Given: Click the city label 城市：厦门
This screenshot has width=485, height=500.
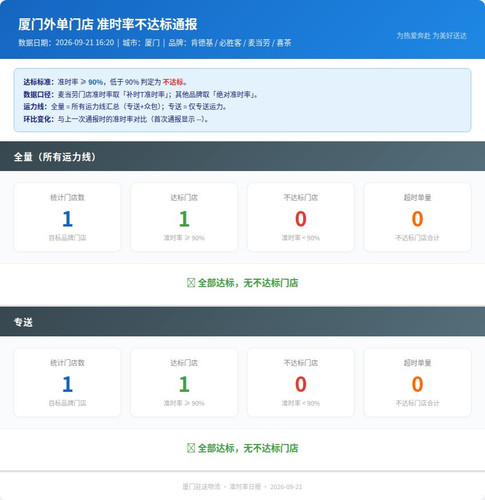Looking at the screenshot, I should 141,43.
